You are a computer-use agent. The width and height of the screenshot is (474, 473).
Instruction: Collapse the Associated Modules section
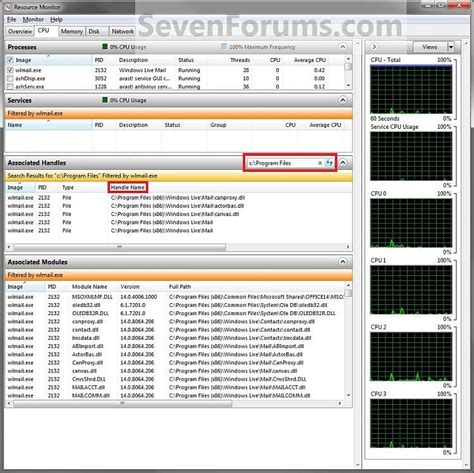[342, 262]
